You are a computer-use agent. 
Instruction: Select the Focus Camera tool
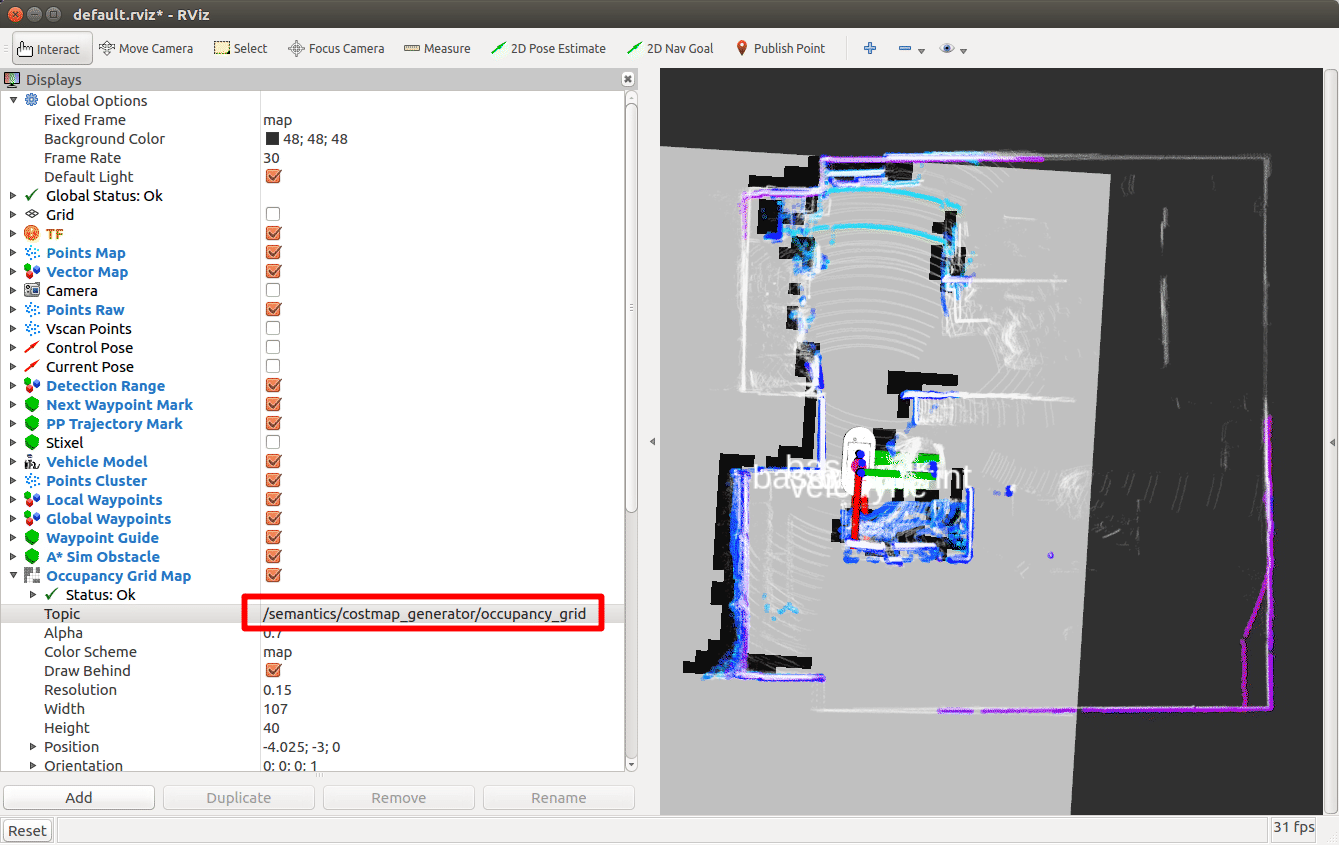(336, 48)
